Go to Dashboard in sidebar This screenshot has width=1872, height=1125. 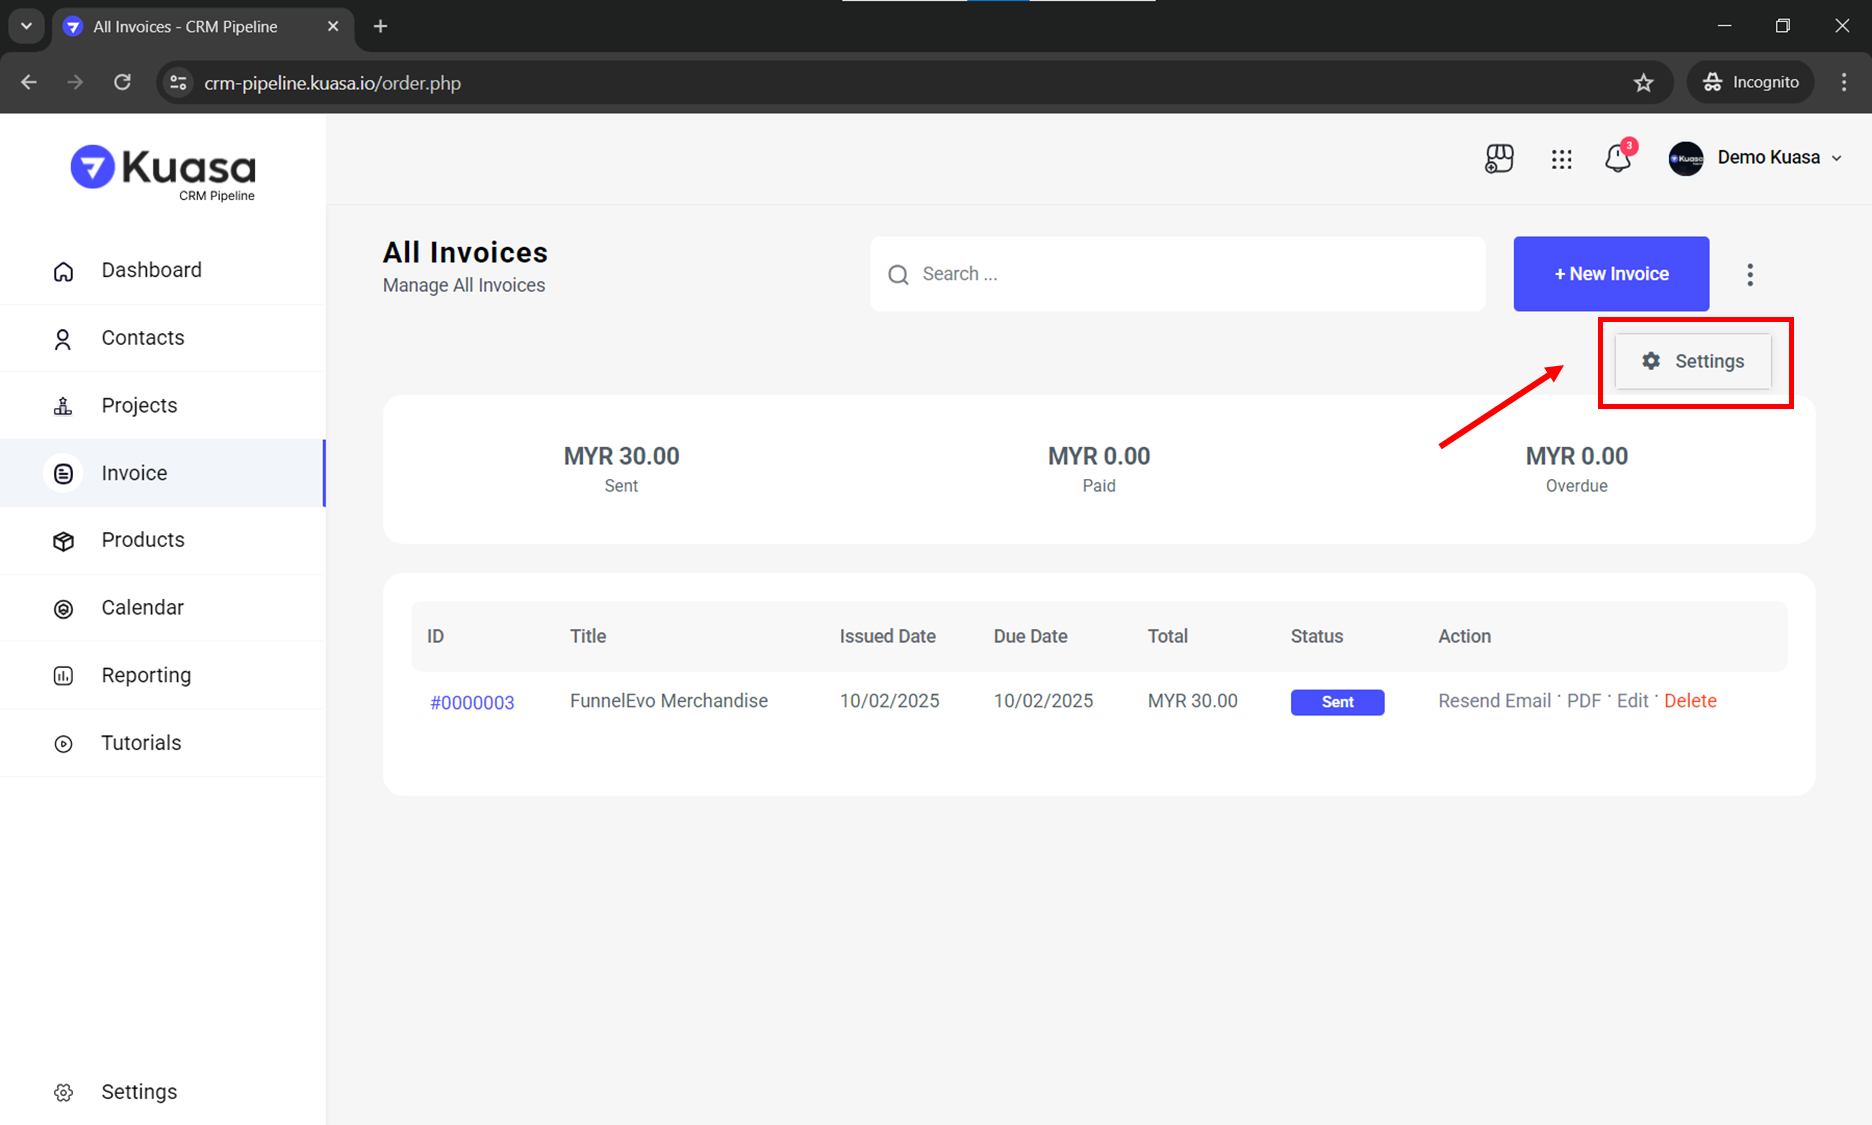(151, 270)
